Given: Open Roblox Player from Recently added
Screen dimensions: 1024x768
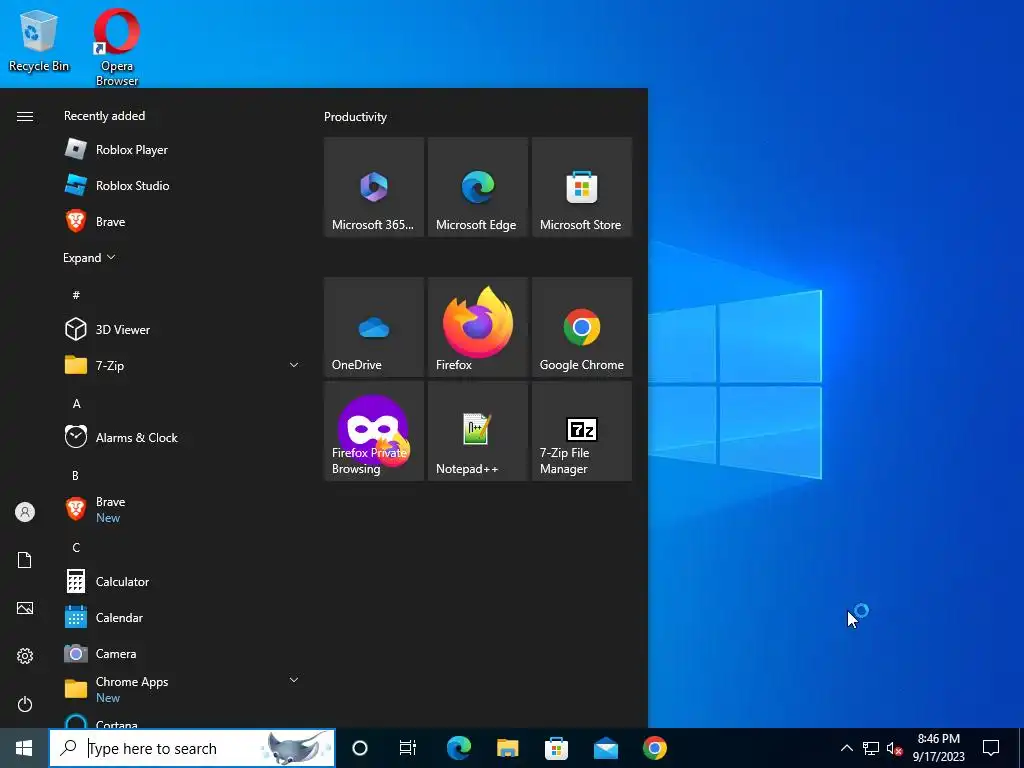Looking at the screenshot, I should (x=181, y=150).
